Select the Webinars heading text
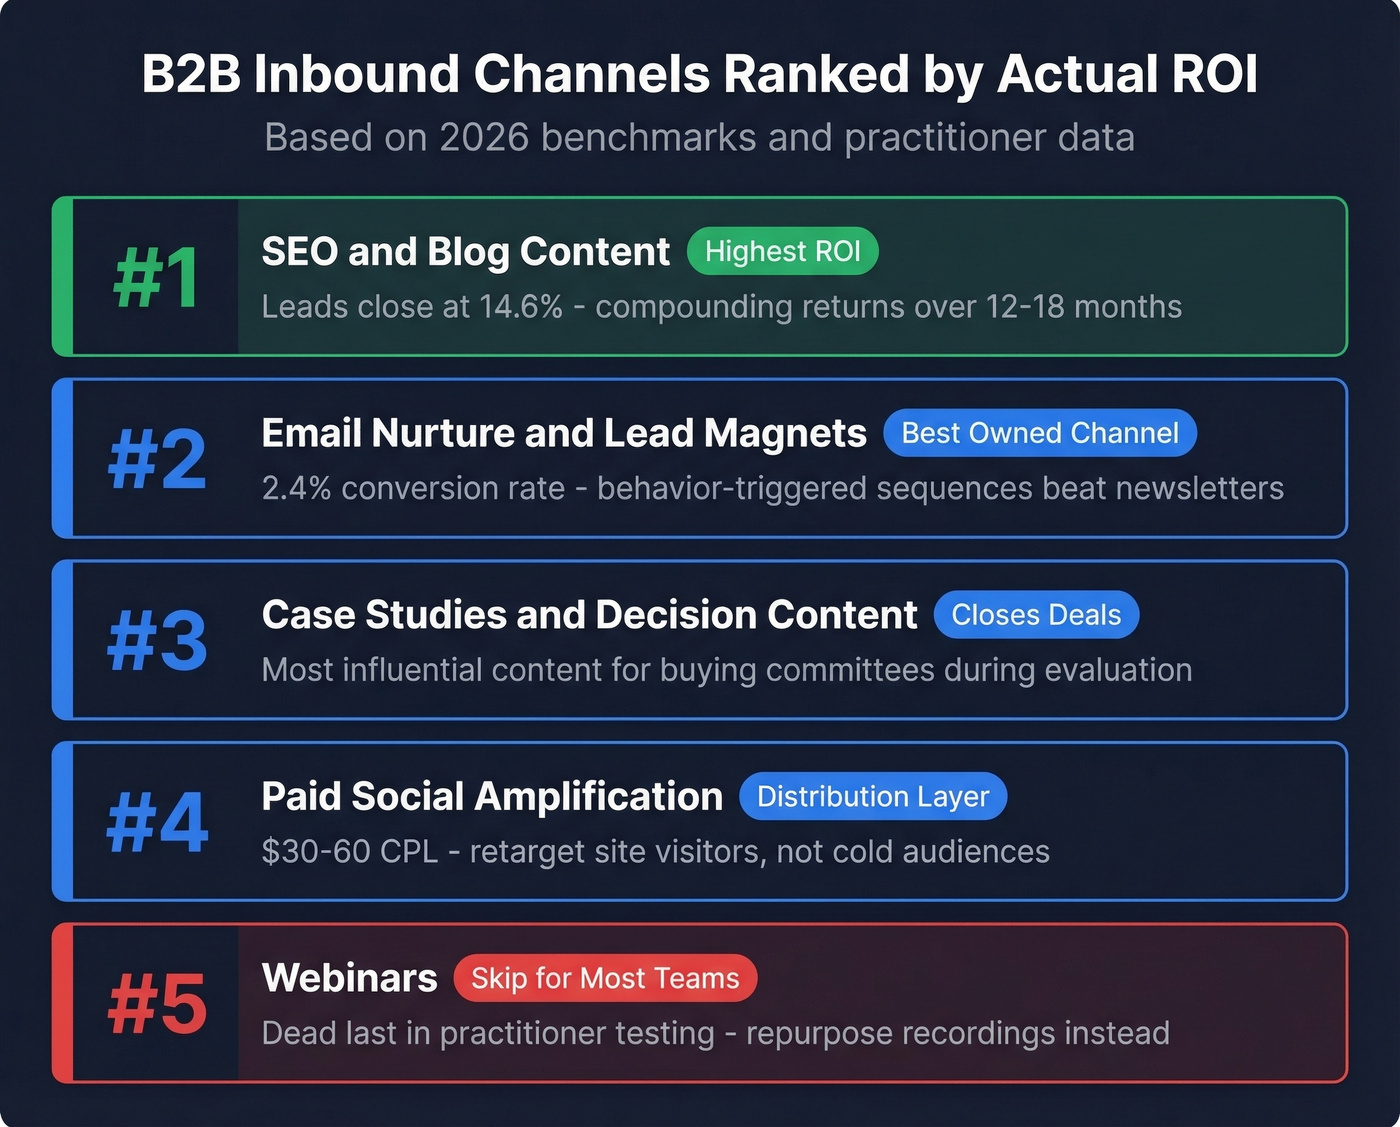 coord(349,978)
